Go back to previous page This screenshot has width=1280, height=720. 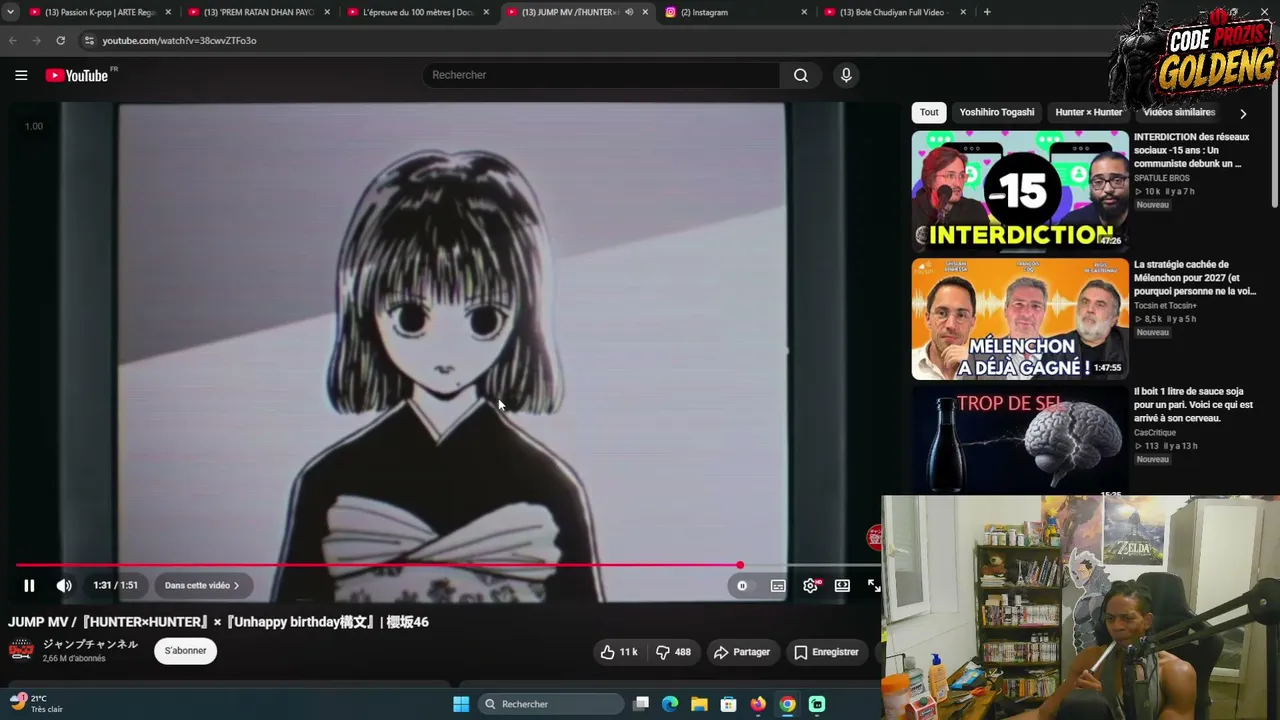(x=13, y=40)
